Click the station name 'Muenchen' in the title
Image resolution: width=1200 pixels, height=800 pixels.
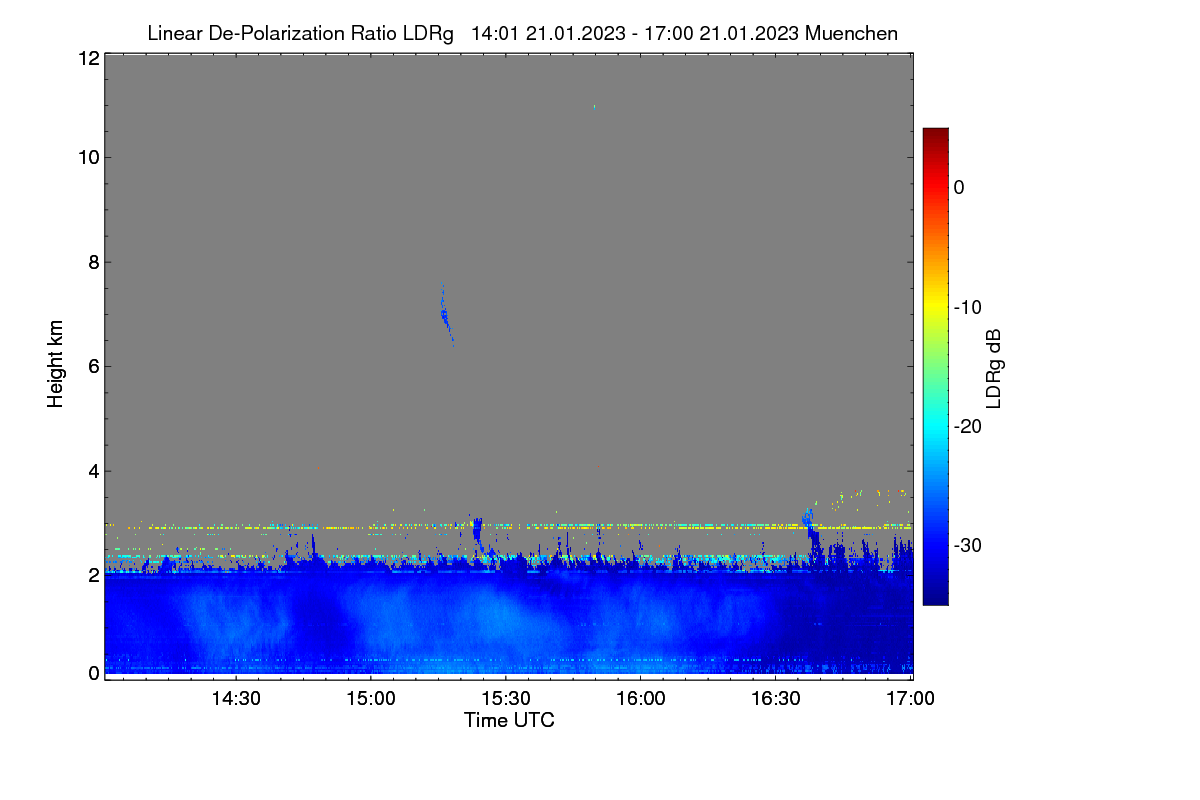click(851, 34)
